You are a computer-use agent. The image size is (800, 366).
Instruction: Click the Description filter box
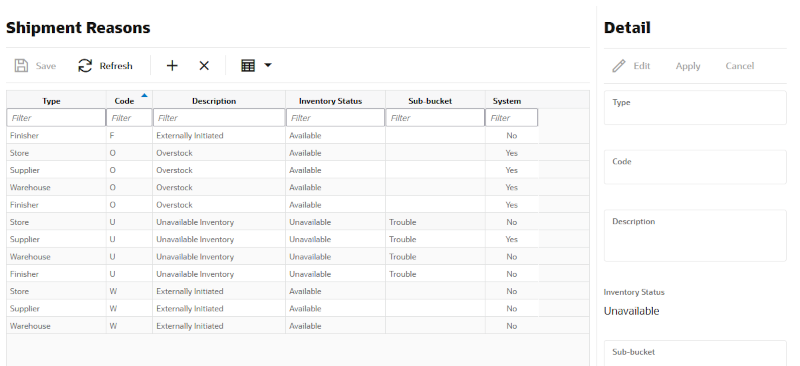point(219,118)
